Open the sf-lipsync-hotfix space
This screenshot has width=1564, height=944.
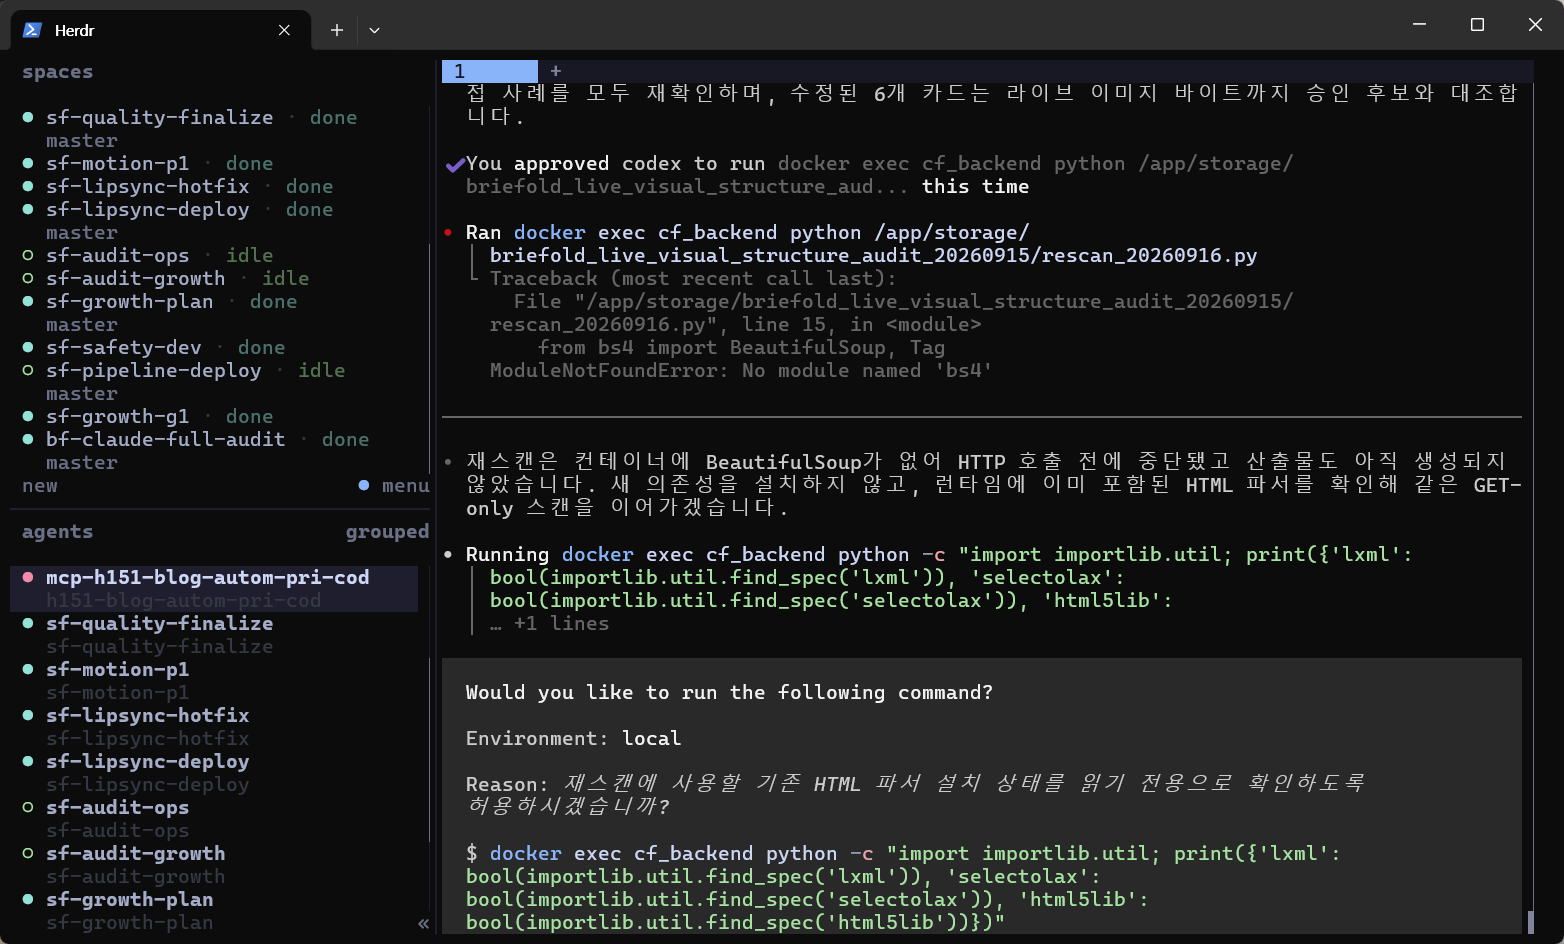coord(147,186)
